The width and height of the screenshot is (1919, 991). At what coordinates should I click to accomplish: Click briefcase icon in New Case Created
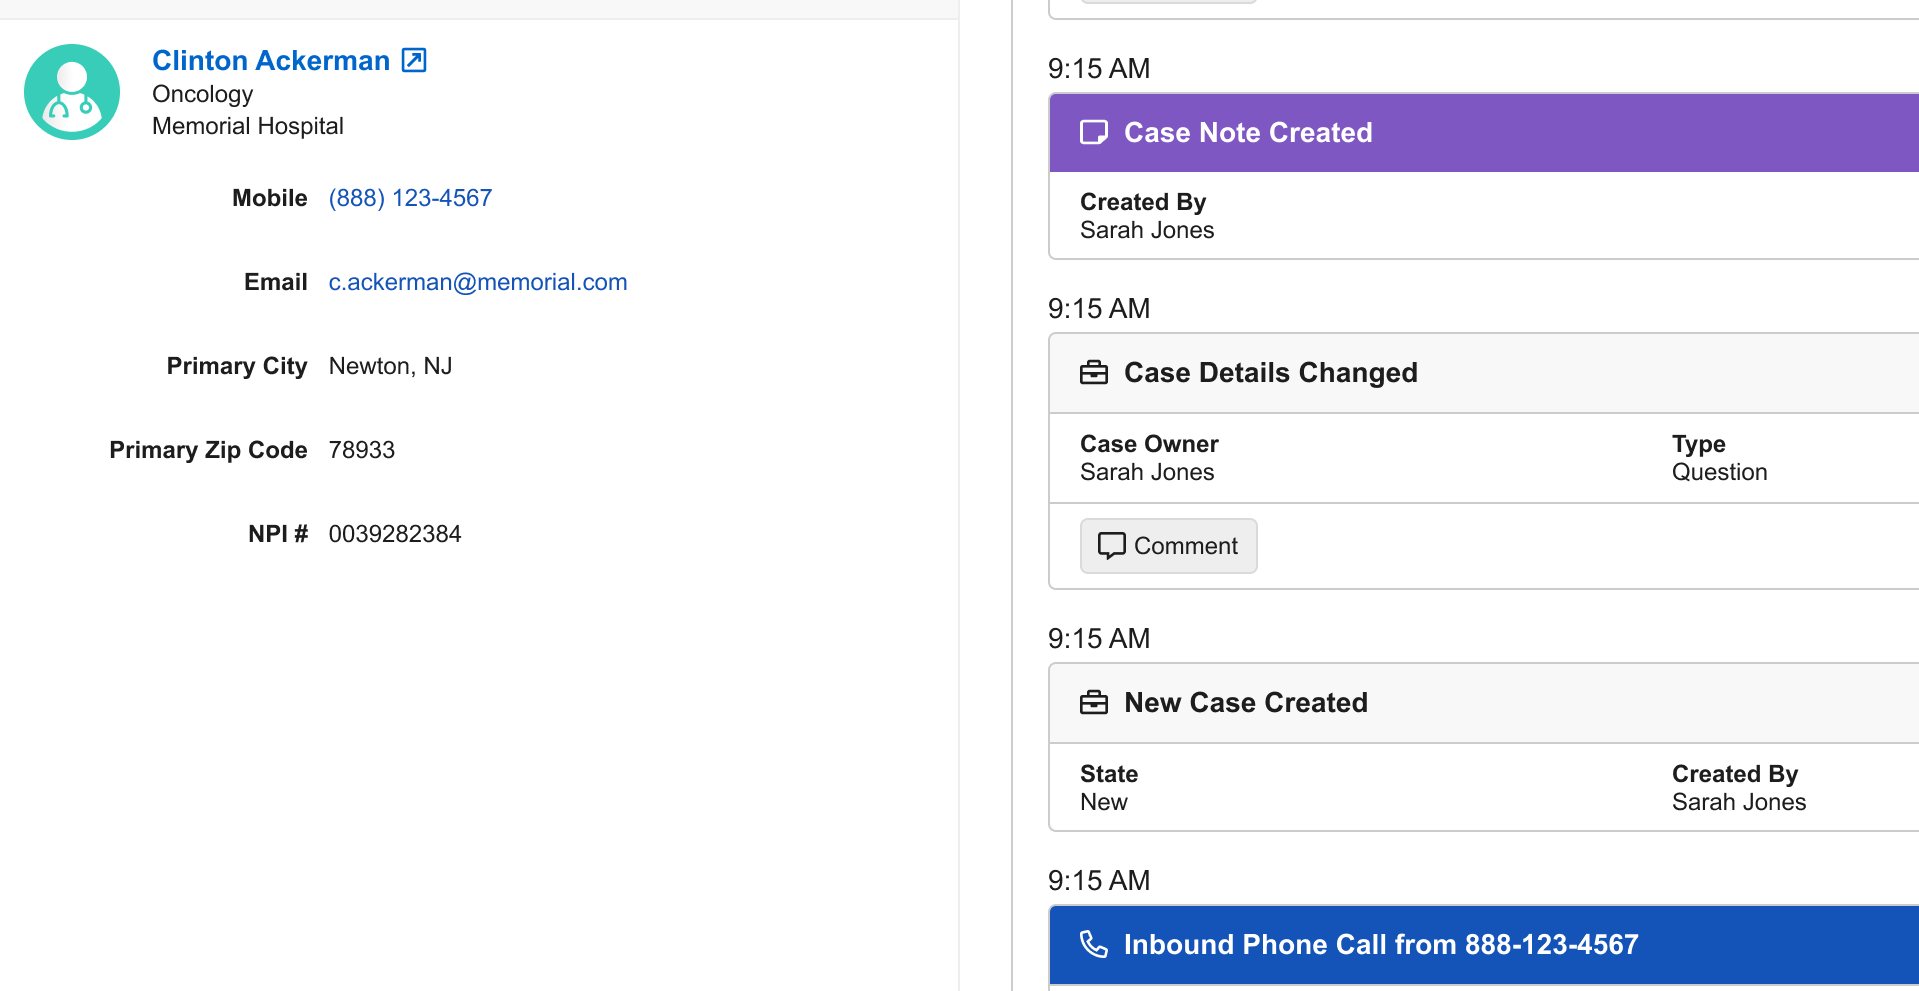(1094, 703)
